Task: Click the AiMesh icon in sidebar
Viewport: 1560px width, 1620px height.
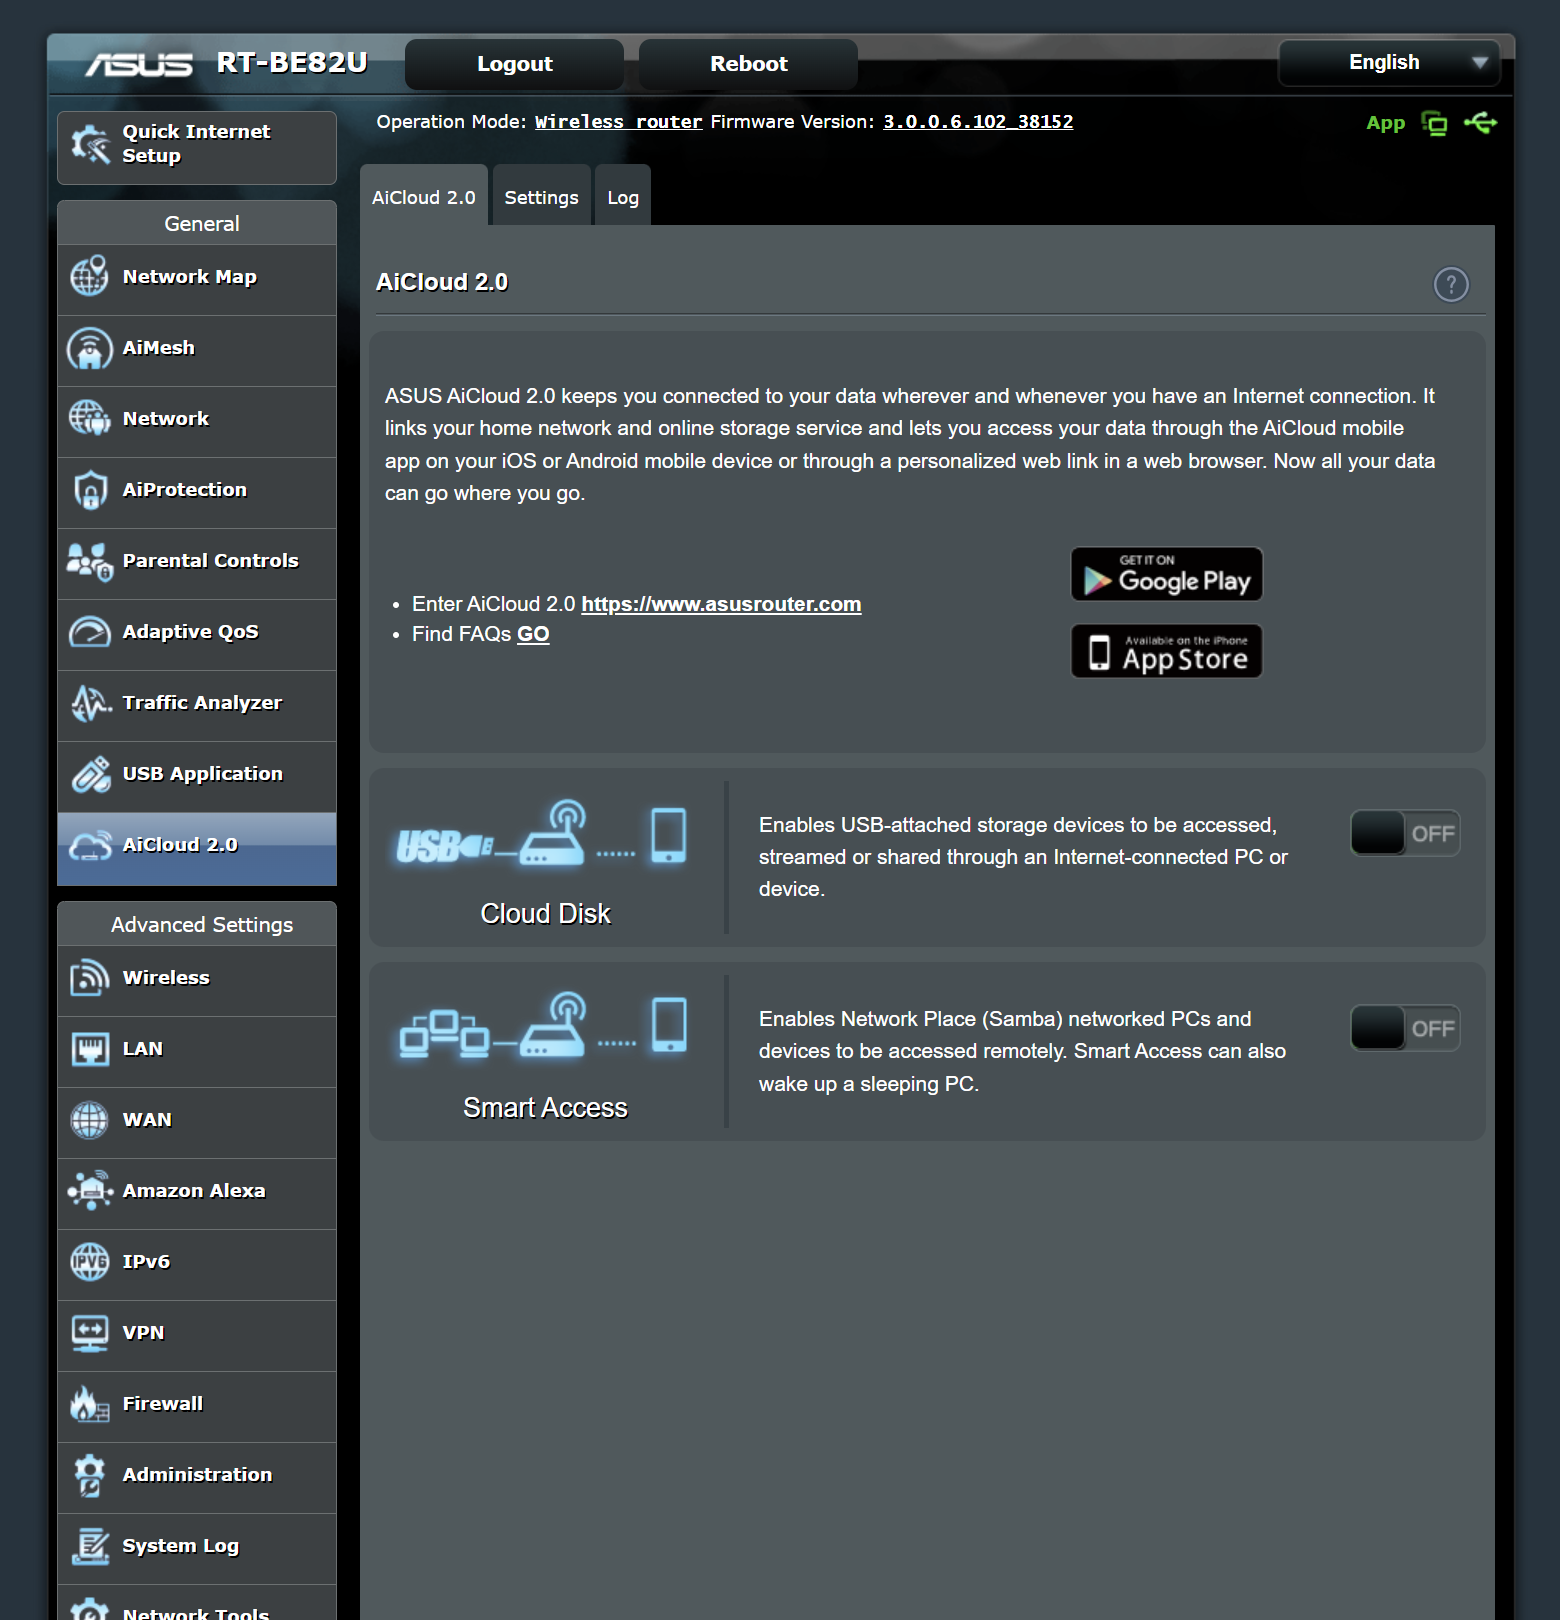Action: pos(89,348)
